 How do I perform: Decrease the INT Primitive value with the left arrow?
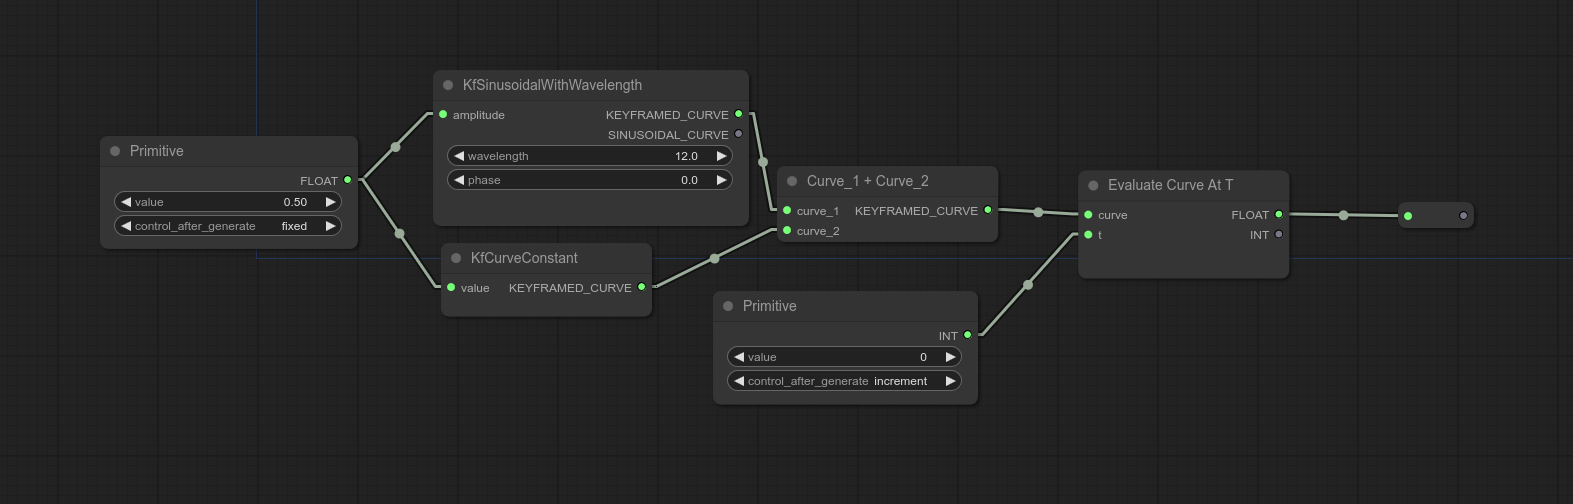click(x=739, y=357)
